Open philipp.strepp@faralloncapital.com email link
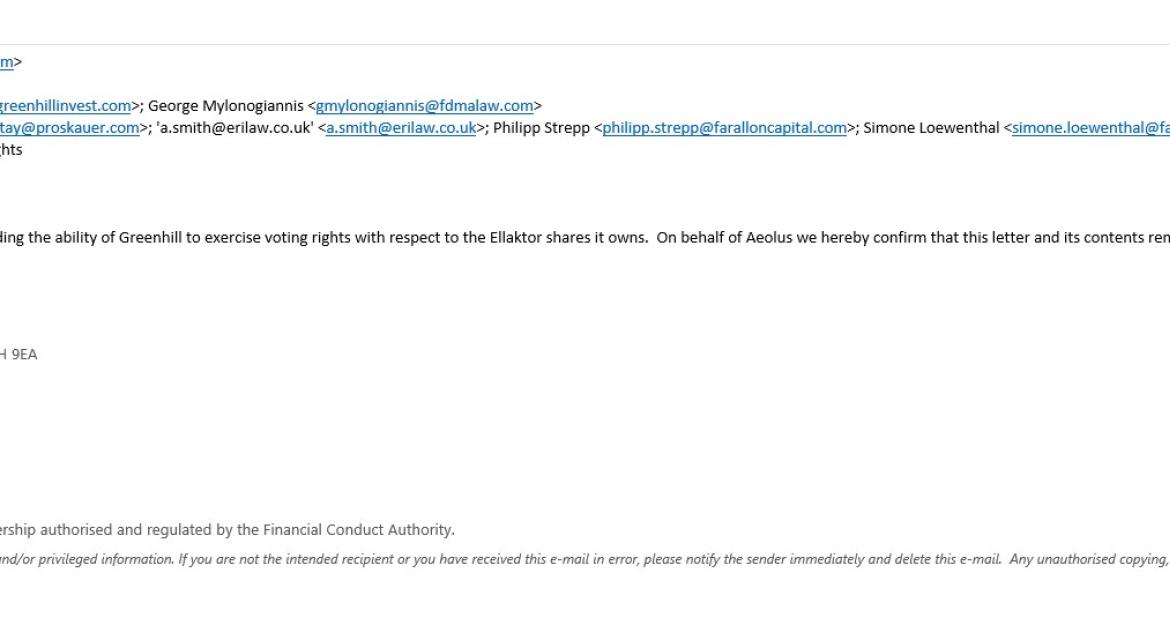 coord(725,128)
